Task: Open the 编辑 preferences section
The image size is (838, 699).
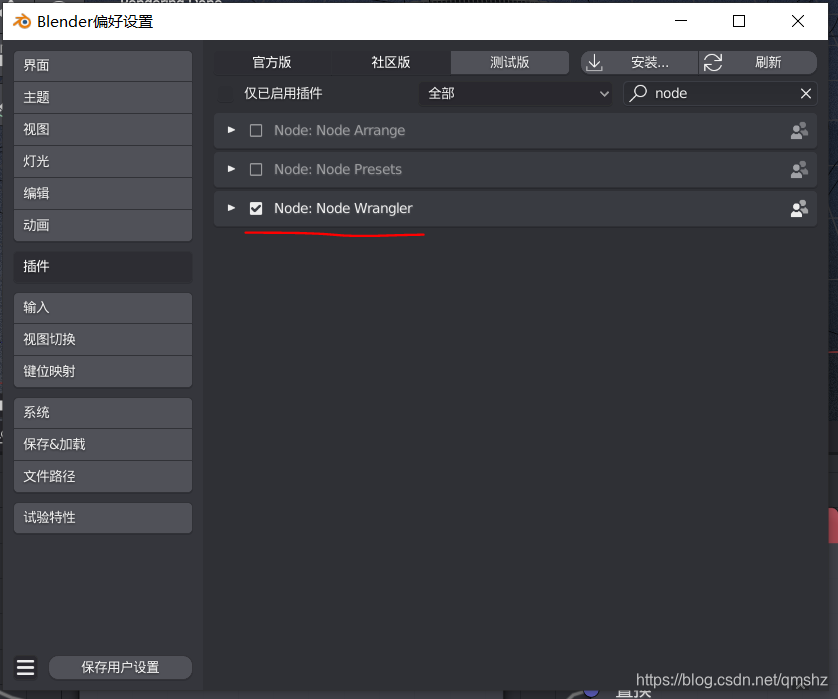Action: 103,194
